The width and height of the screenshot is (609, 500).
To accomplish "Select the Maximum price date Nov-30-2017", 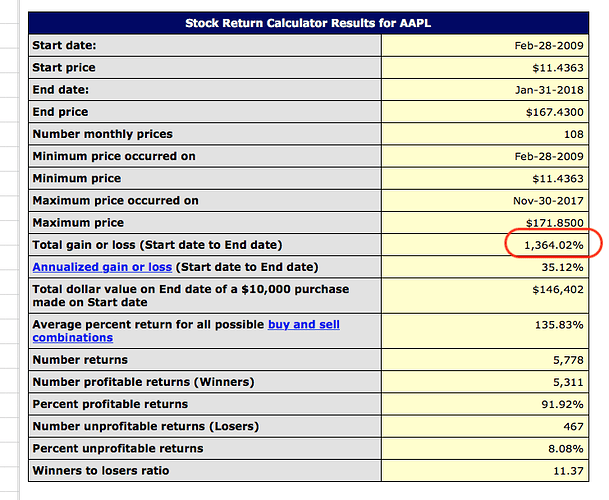I will tap(548, 201).
